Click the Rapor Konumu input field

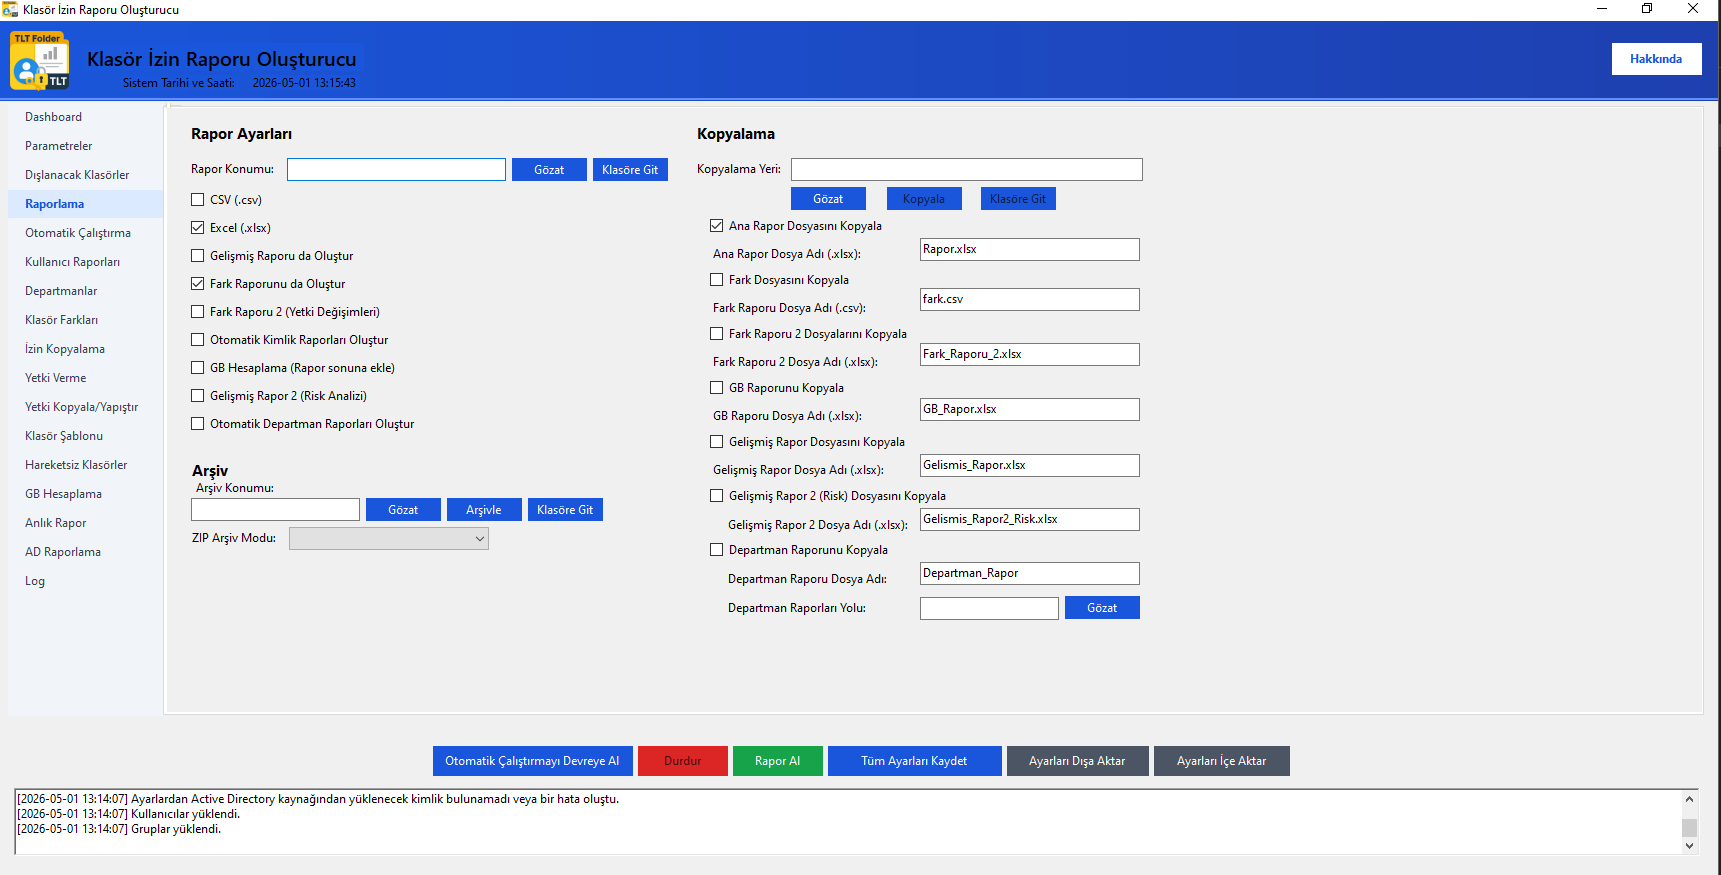[x=396, y=170]
